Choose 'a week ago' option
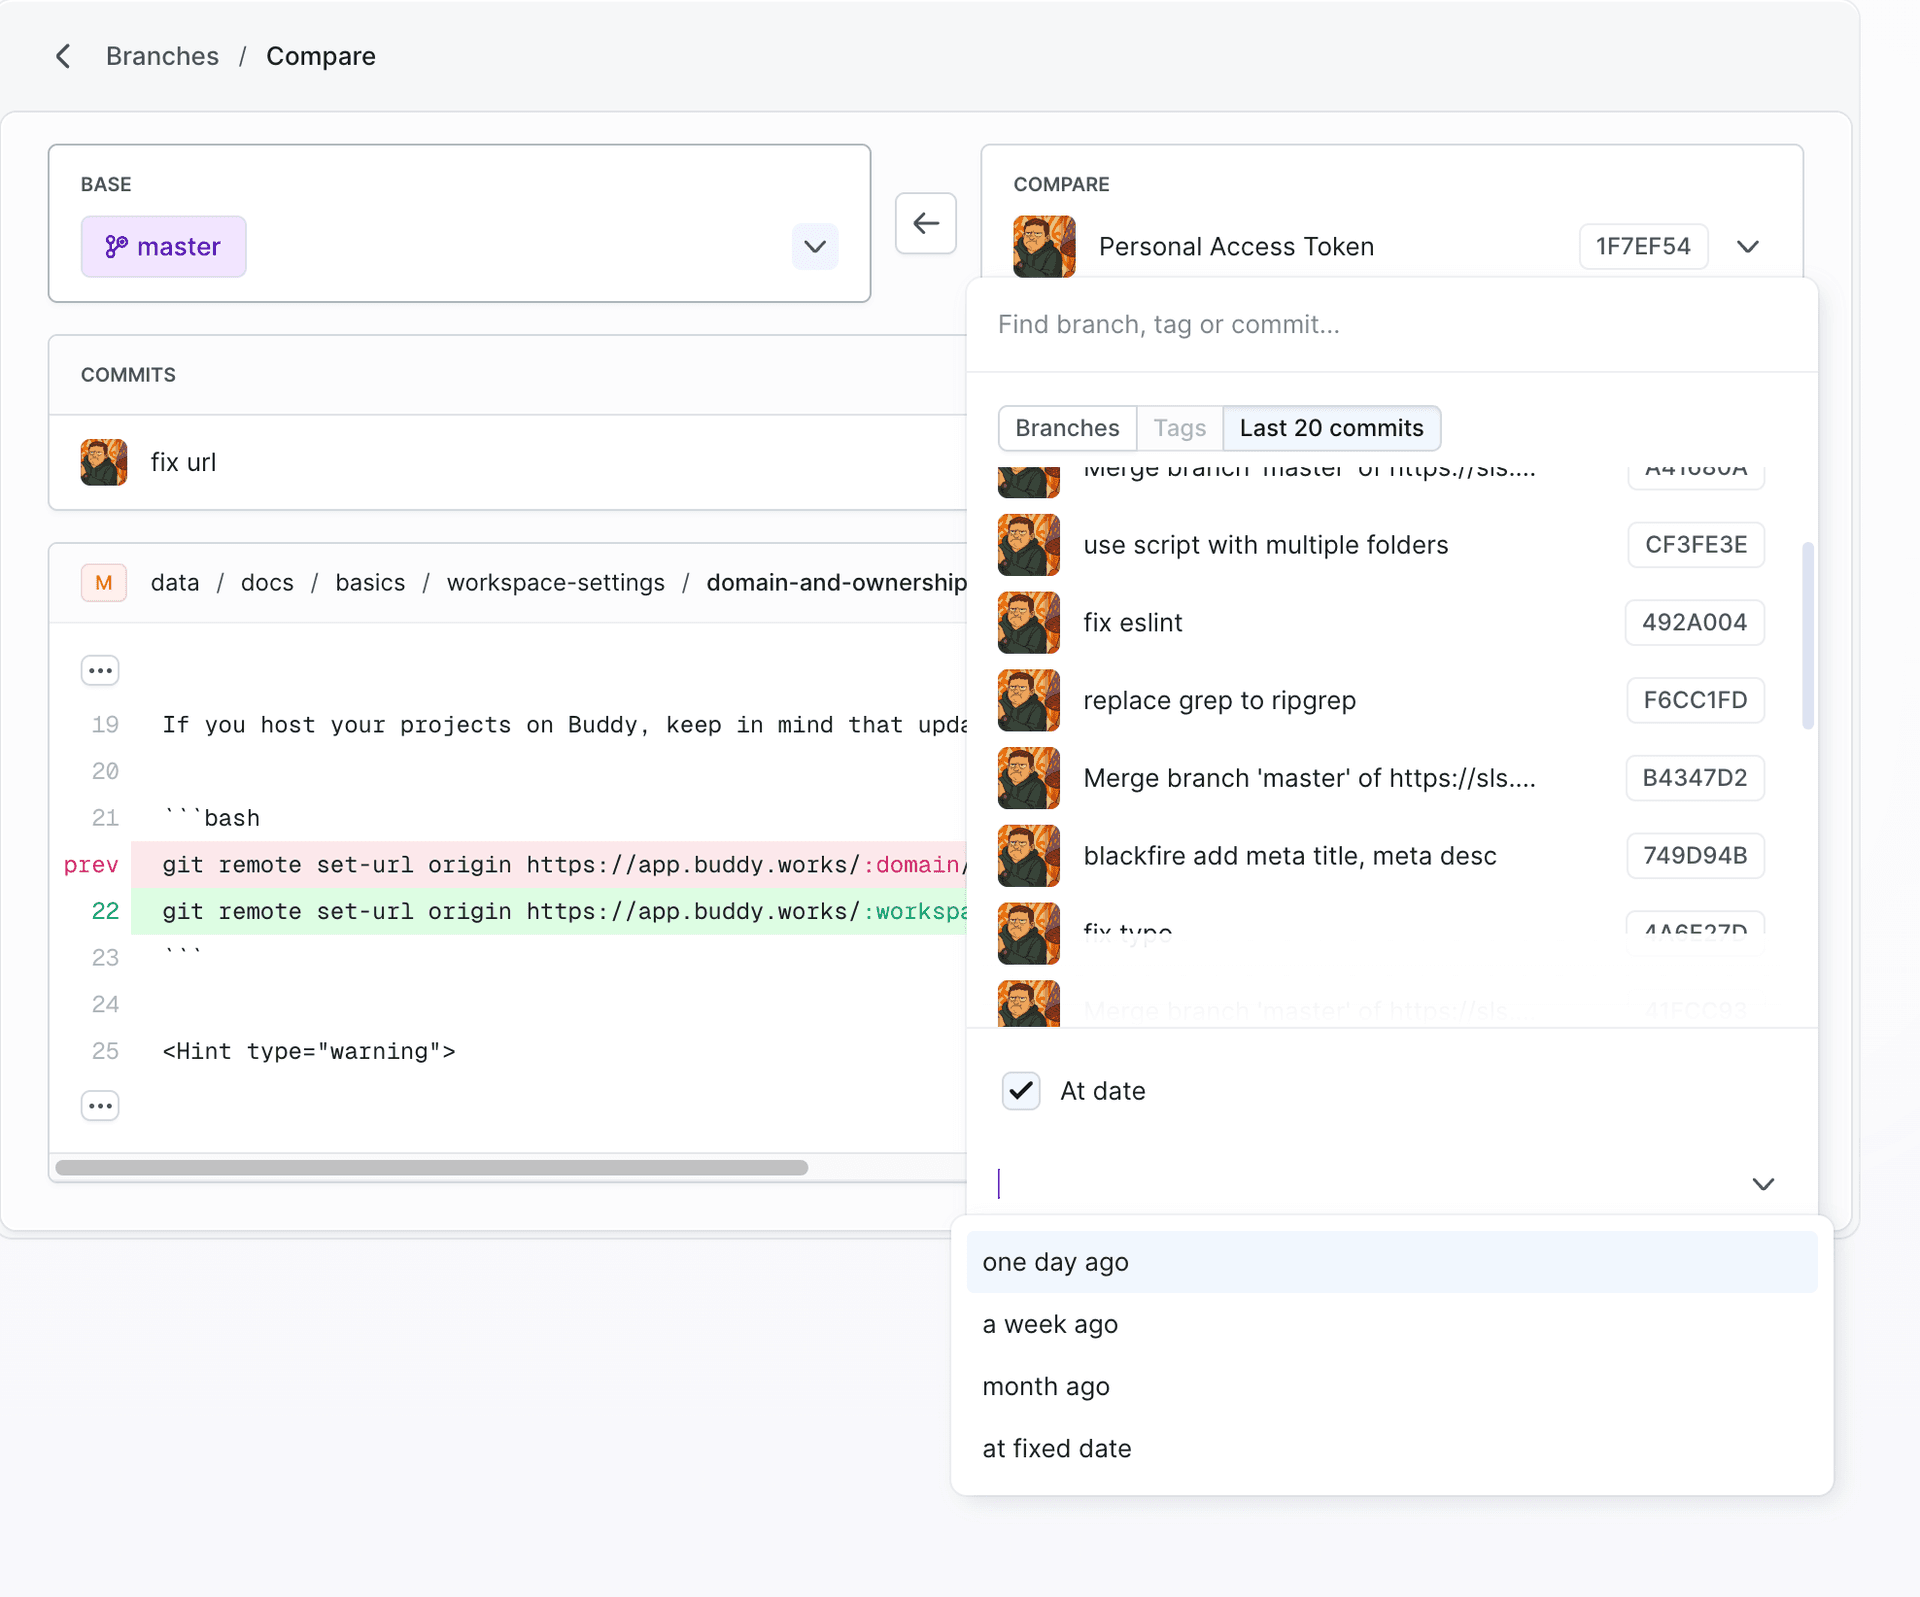Image resolution: width=1920 pixels, height=1597 pixels. click(x=1392, y=1325)
